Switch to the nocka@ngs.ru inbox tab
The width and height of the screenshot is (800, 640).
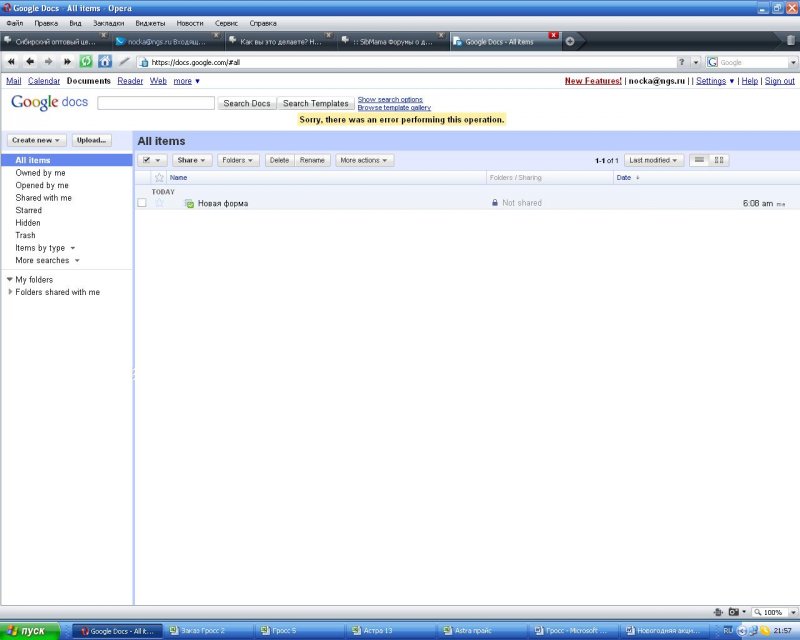click(x=167, y=41)
